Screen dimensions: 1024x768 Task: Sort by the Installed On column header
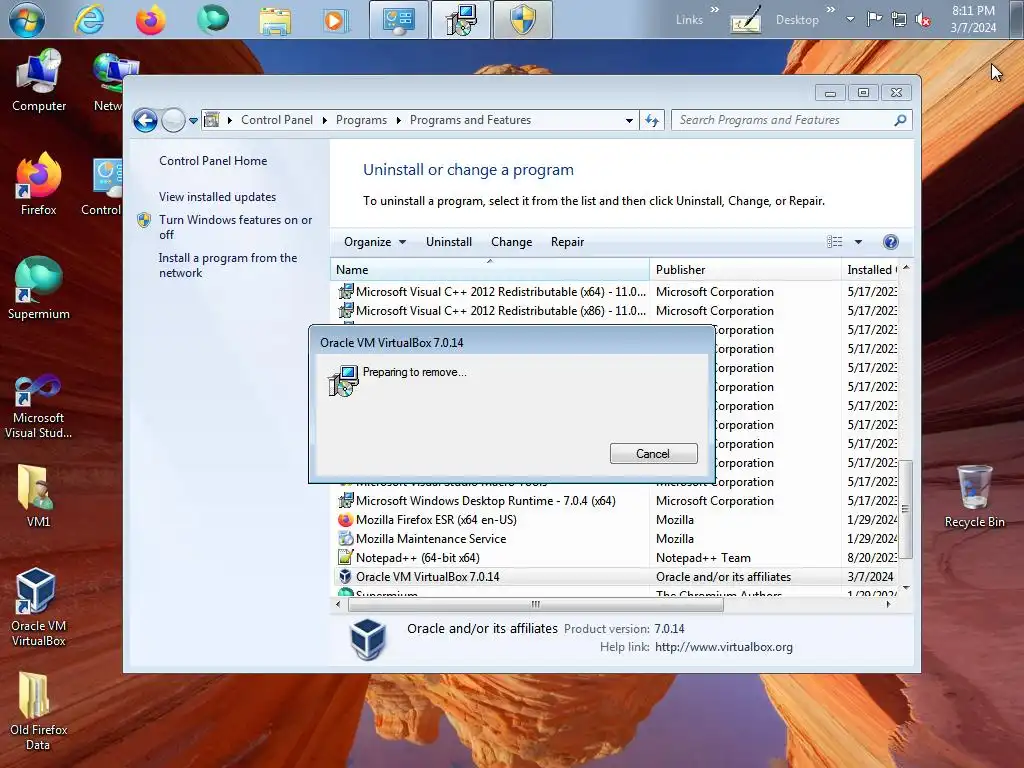[871, 270]
